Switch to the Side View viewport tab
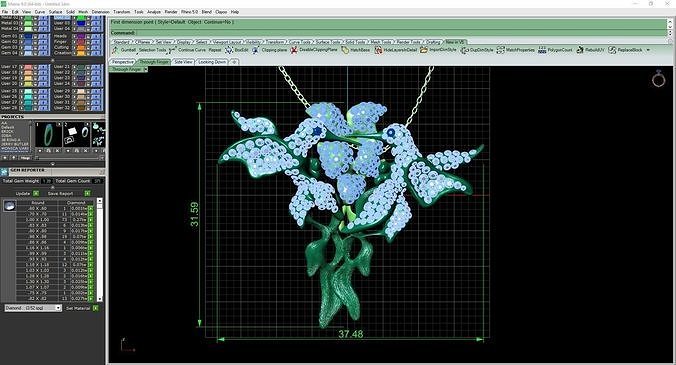This screenshot has height=365, width=676. [x=183, y=62]
